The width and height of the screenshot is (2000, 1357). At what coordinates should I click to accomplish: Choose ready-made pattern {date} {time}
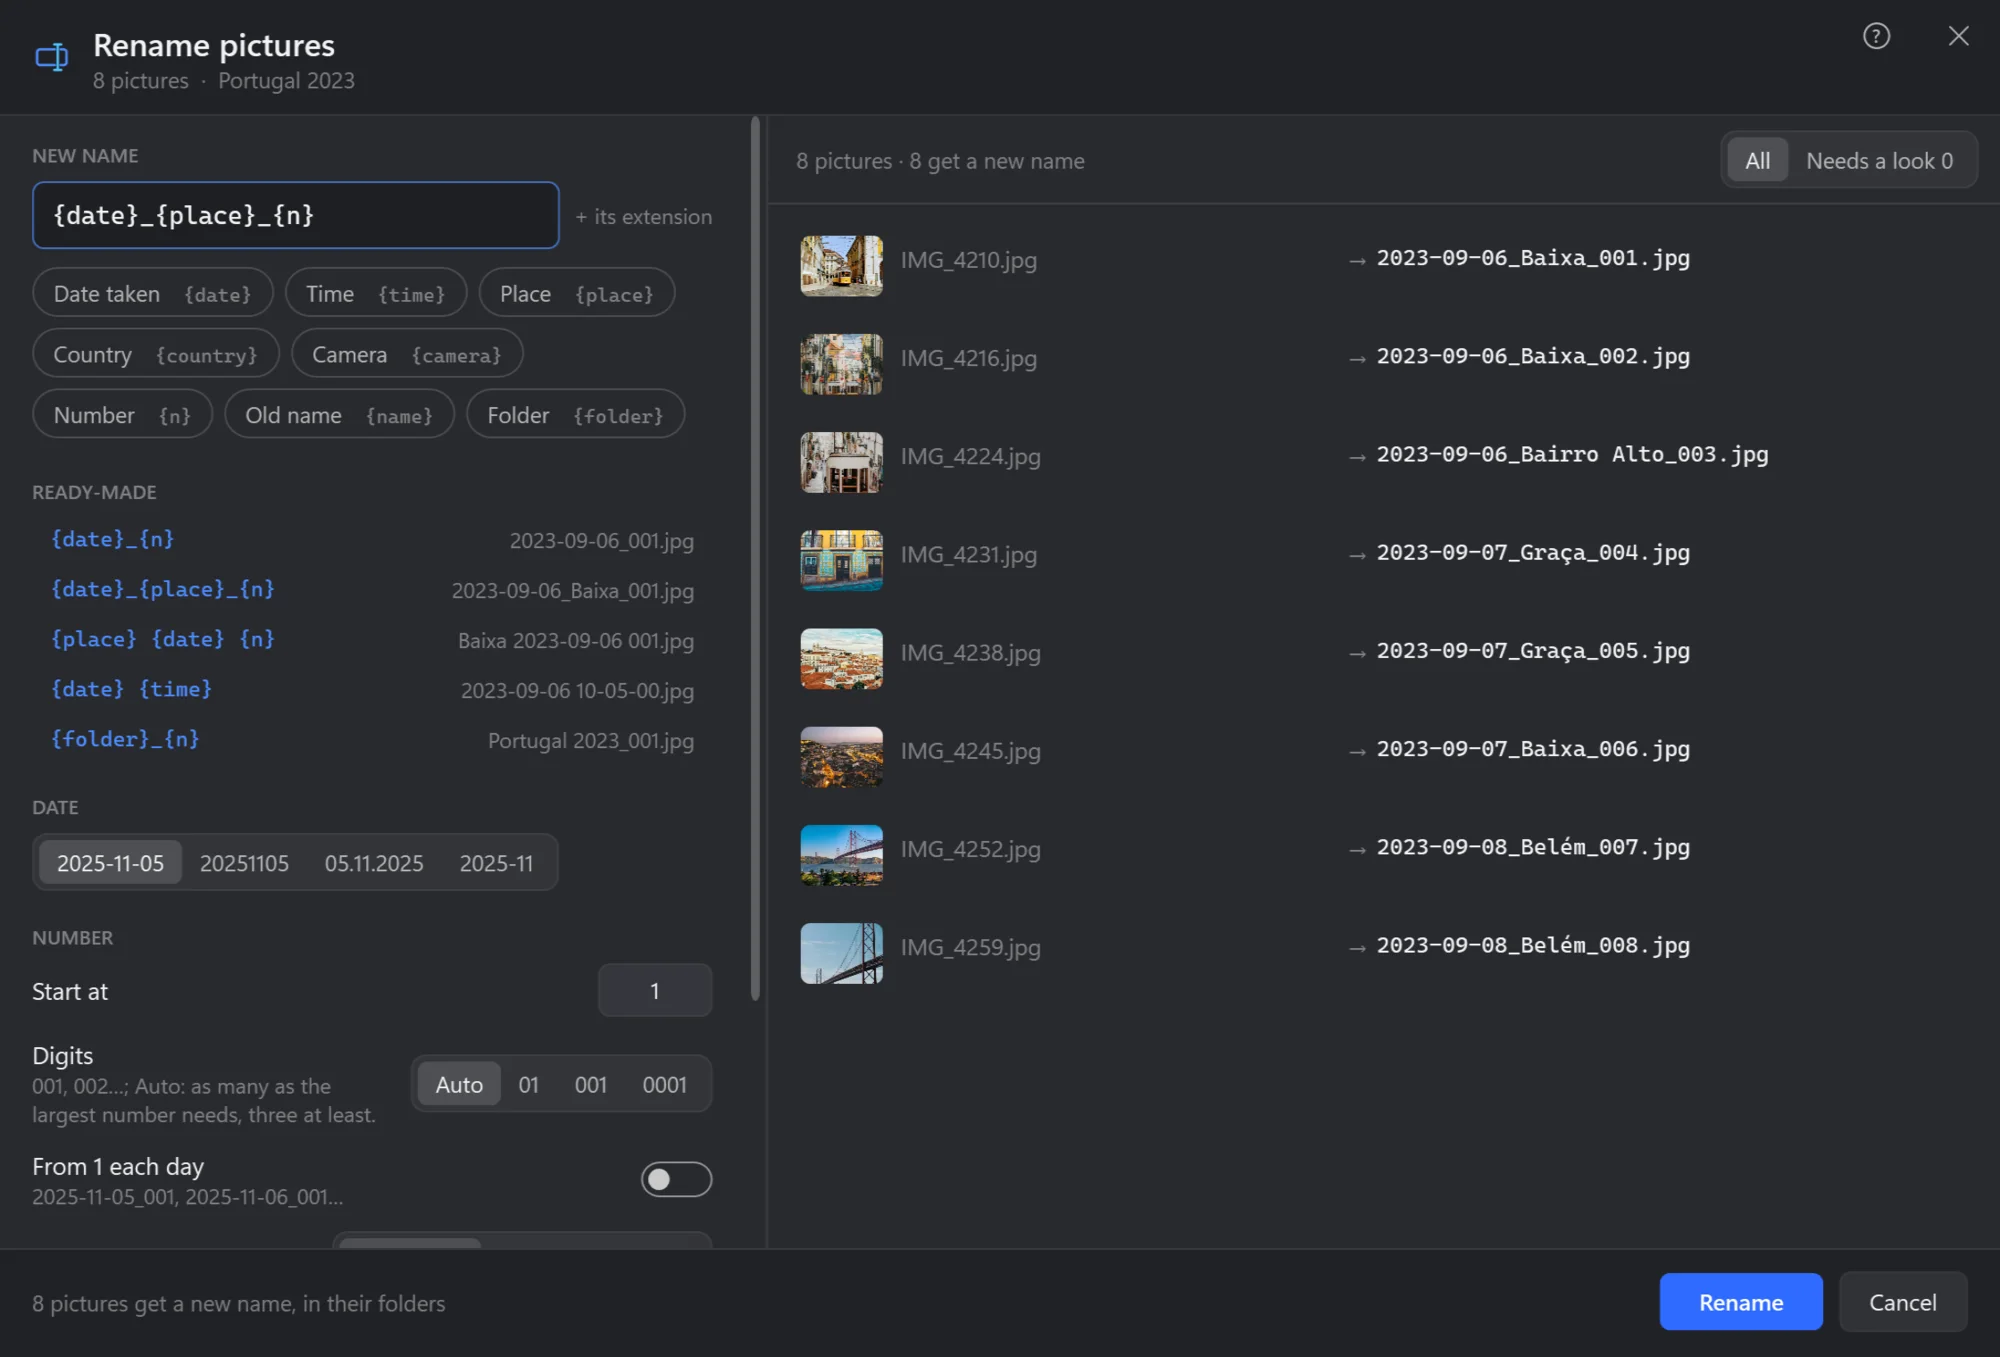tap(372, 690)
